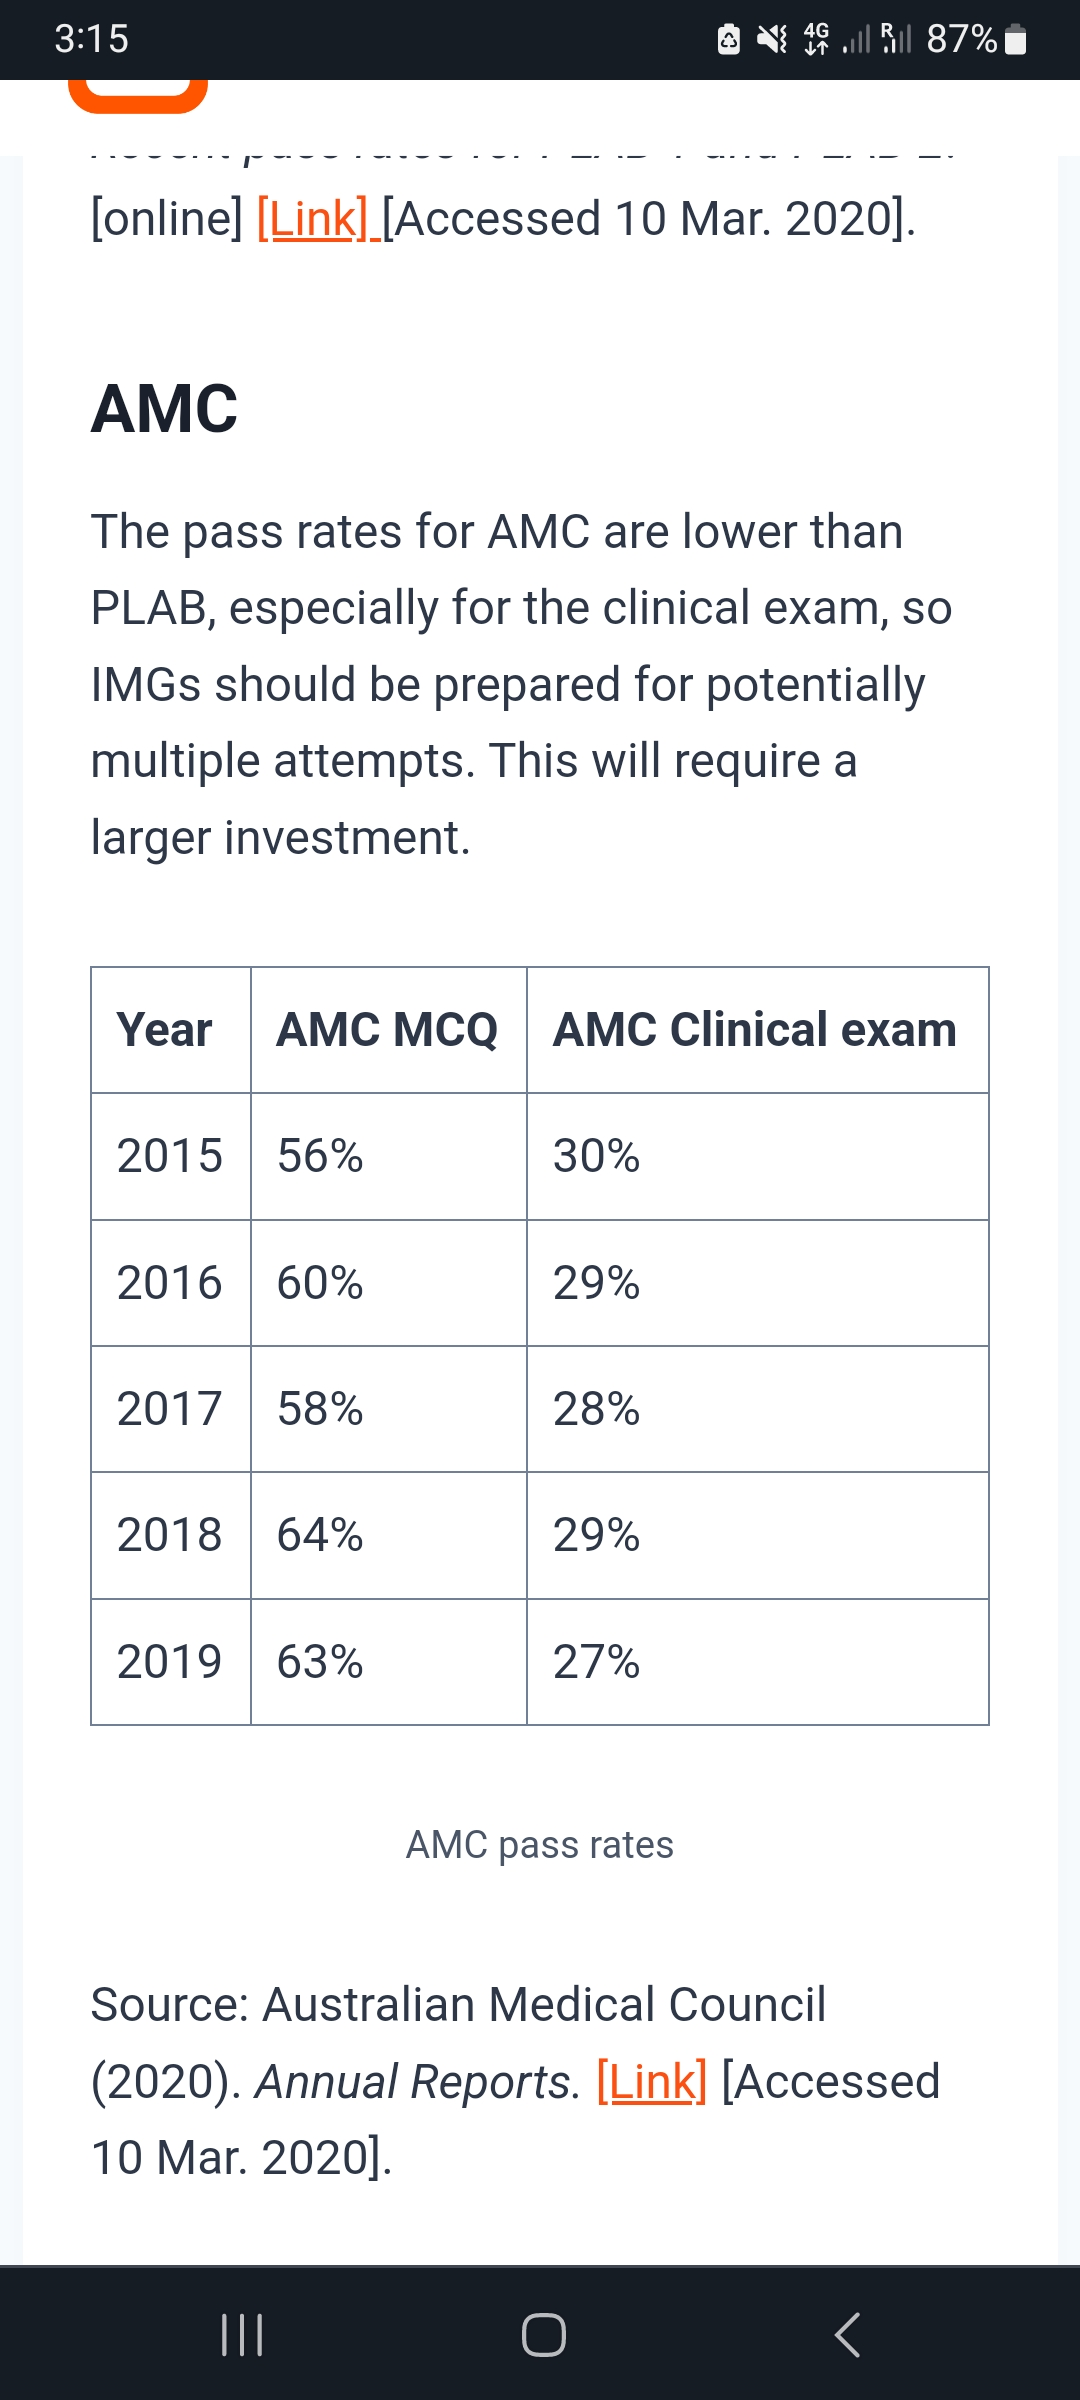Tap the AMC pass rates caption

[x=540, y=1843]
